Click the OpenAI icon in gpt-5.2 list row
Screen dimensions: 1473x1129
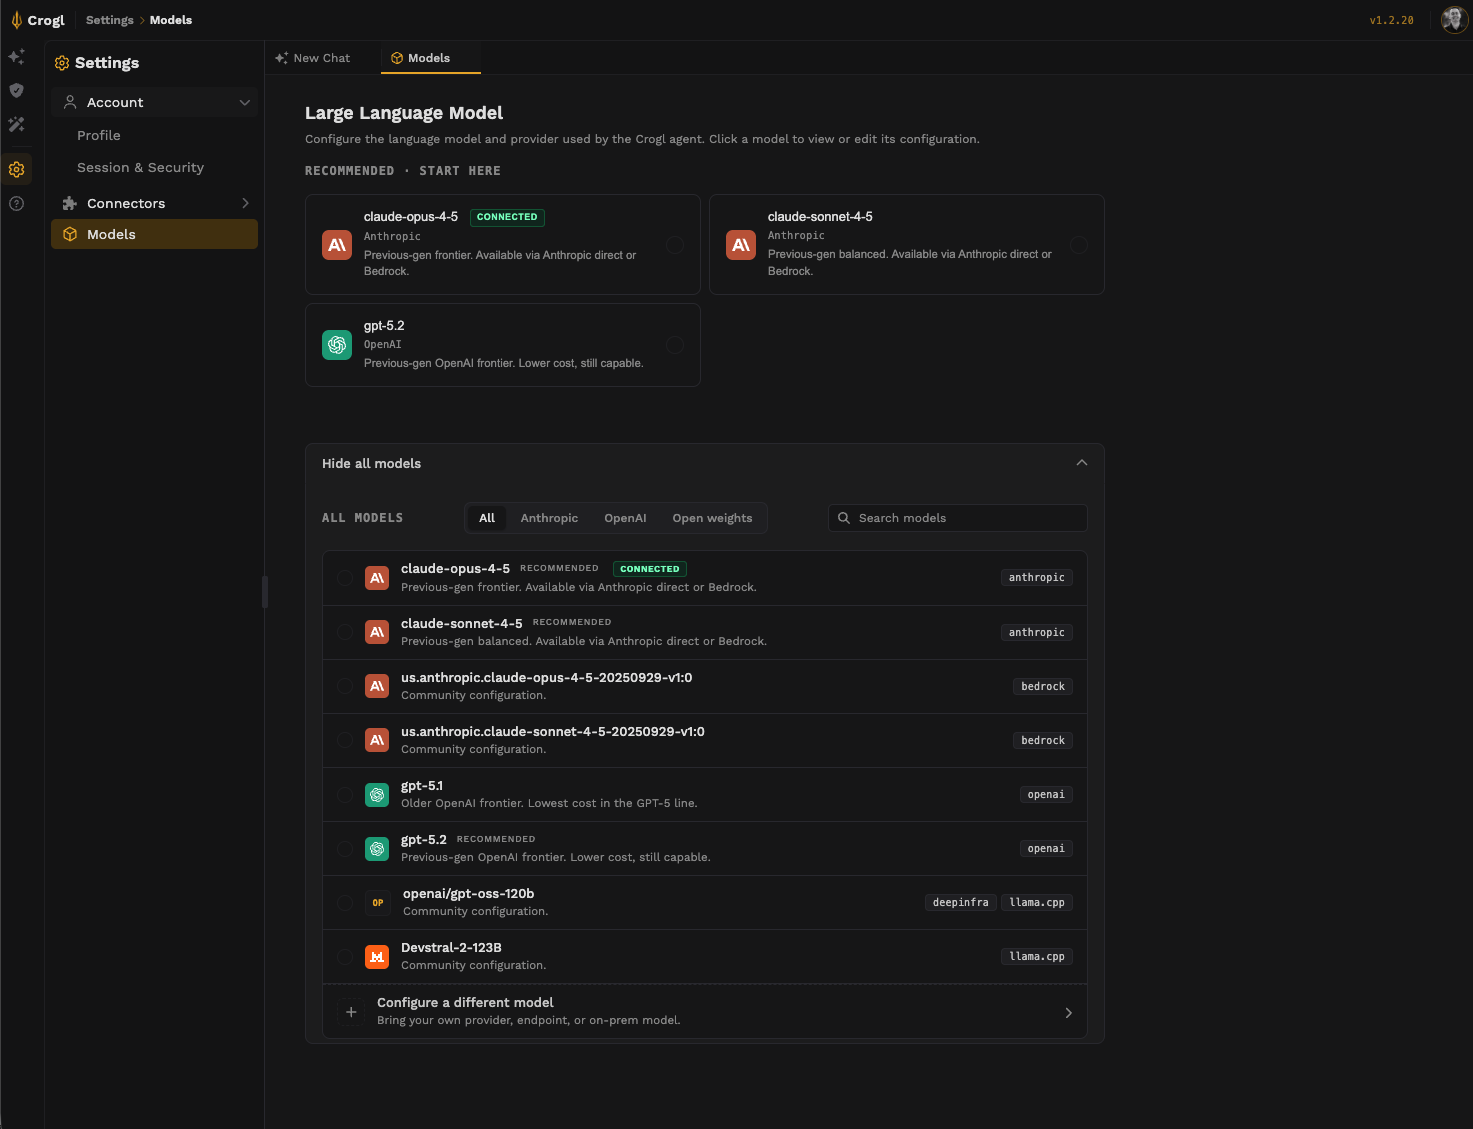pyautogui.click(x=377, y=849)
